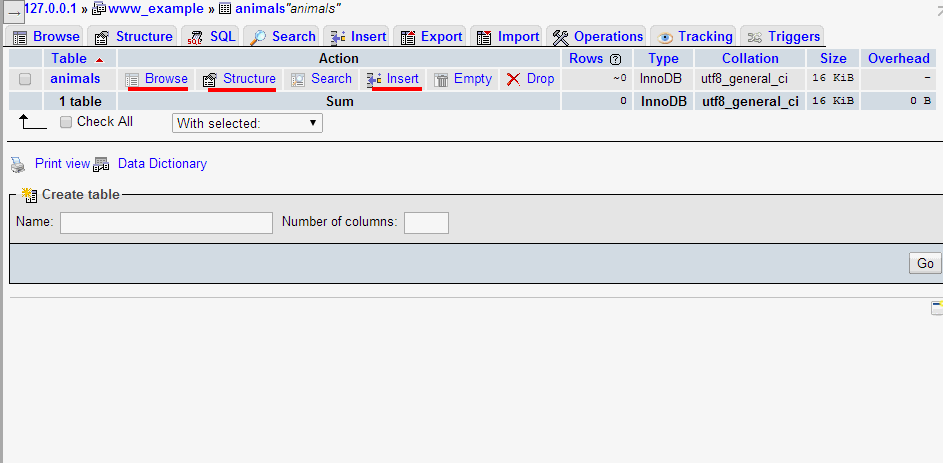The width and height of the screenshot is (943, 463).
Task: Click the printer icon
Action: click(x=18, y=165)
